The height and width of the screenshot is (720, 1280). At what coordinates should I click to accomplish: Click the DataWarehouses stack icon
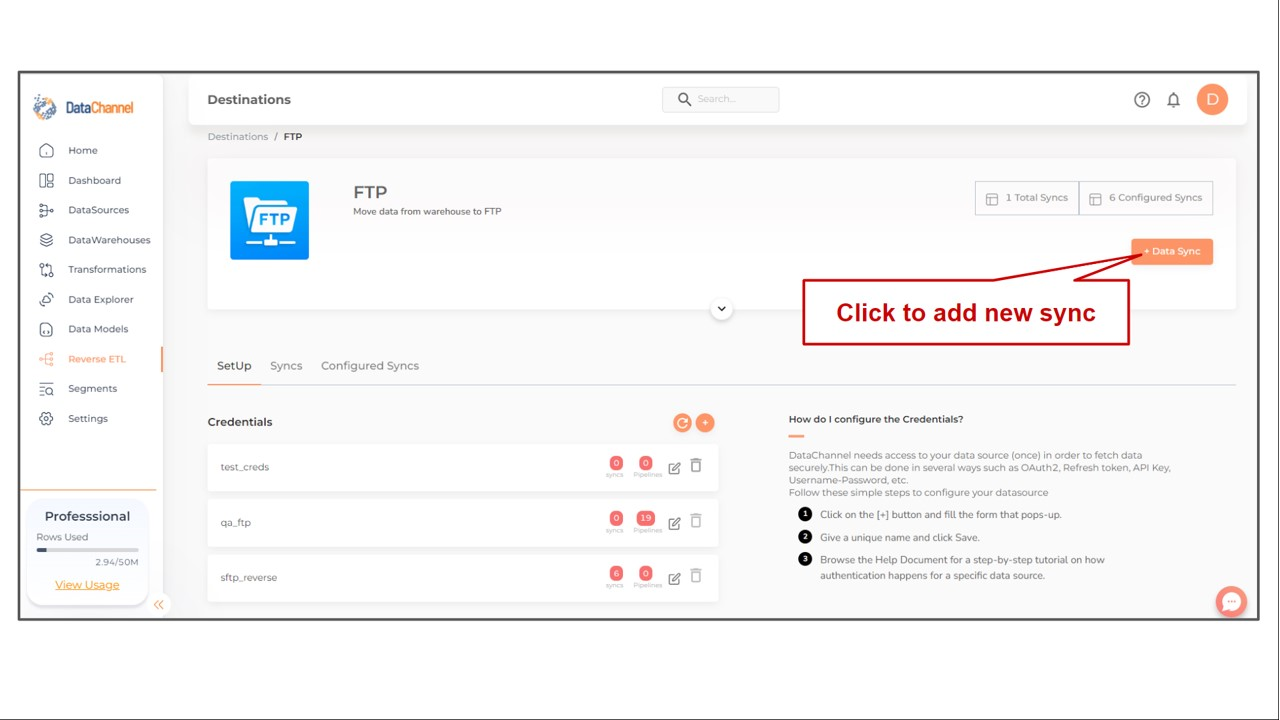point(46,240)
